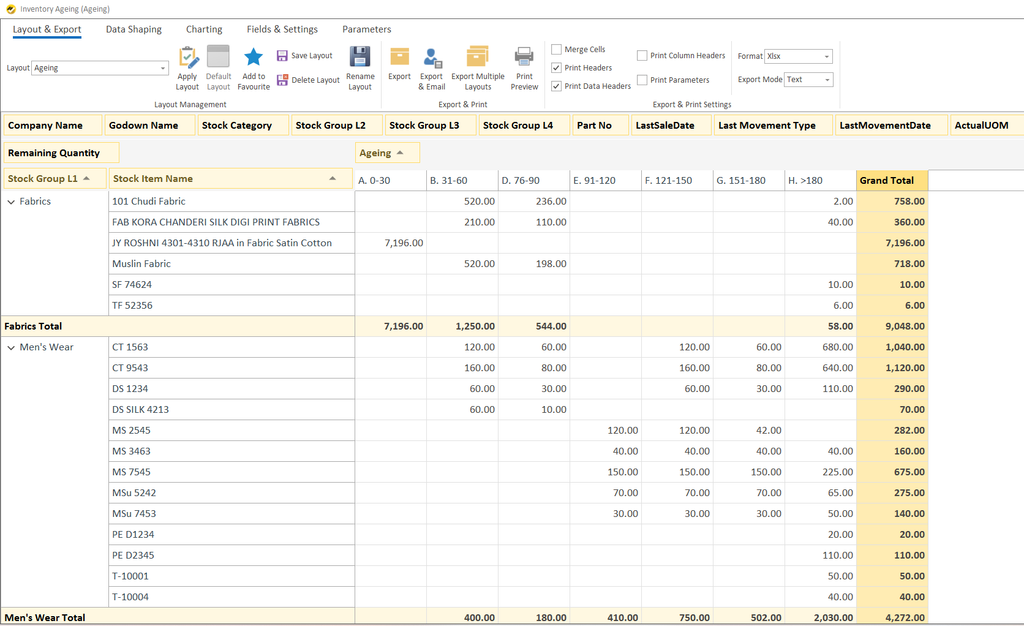Click the LastSaleDate field button
Screen dimensions: 1024x626
click(x=671, y=125)
